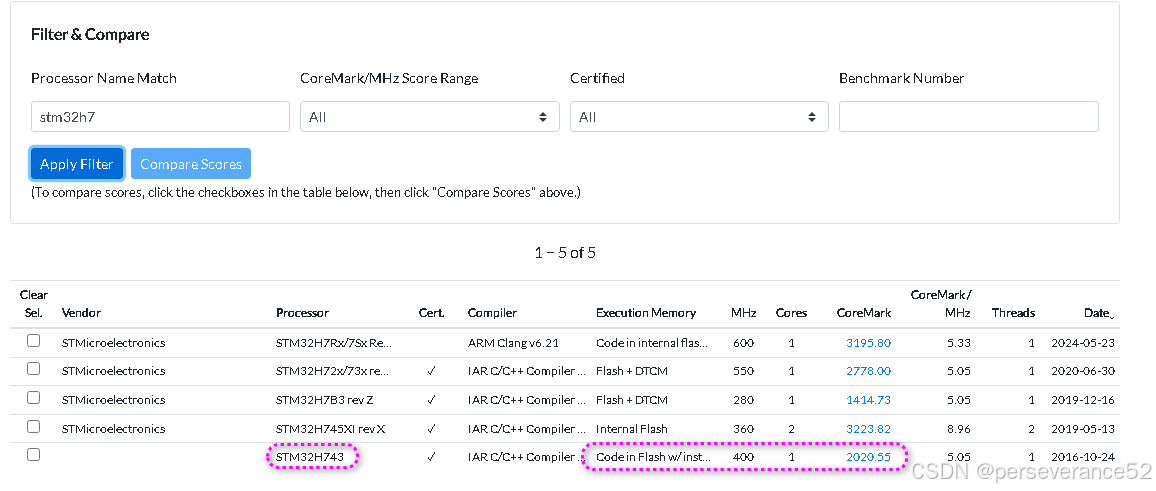Sort by the Date column header

pos(1096,313)
